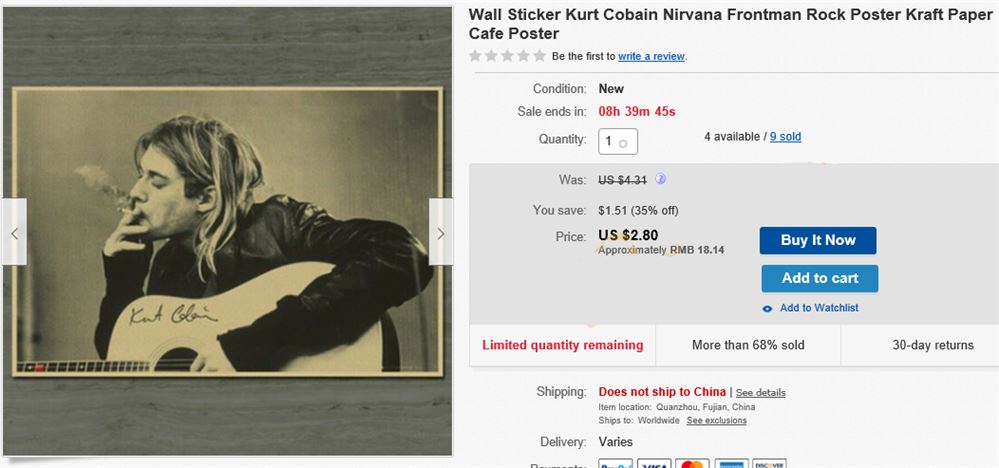999x468 pixels.
Task: Click the Quantity input field
Action: click(x=618, y=140)
